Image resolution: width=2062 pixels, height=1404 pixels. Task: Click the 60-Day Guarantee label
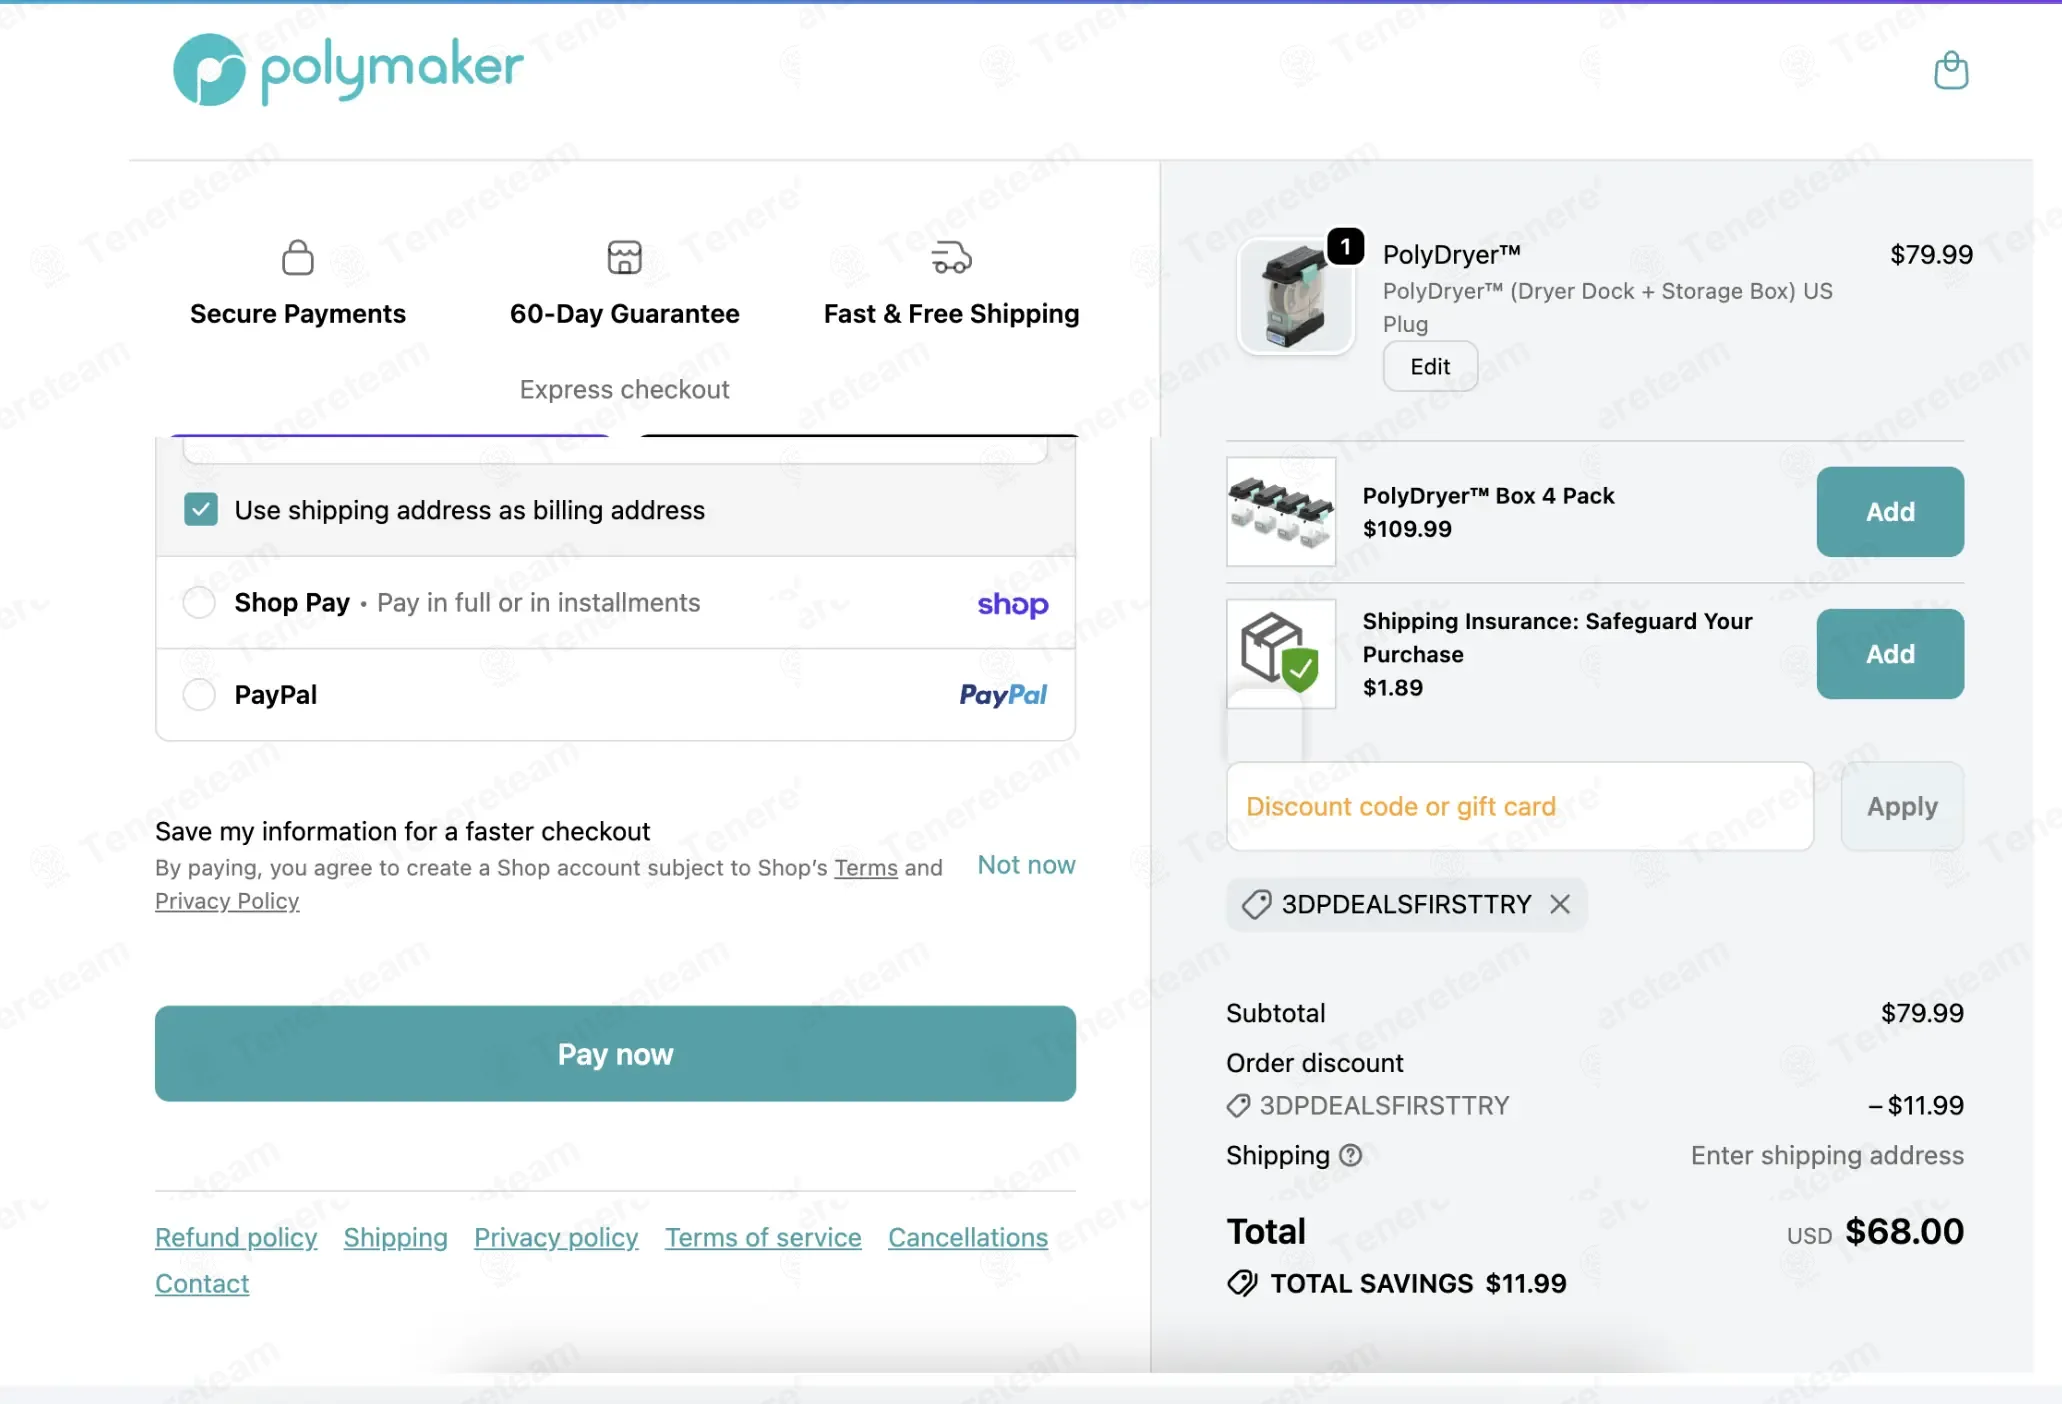[x=624, y=314]
